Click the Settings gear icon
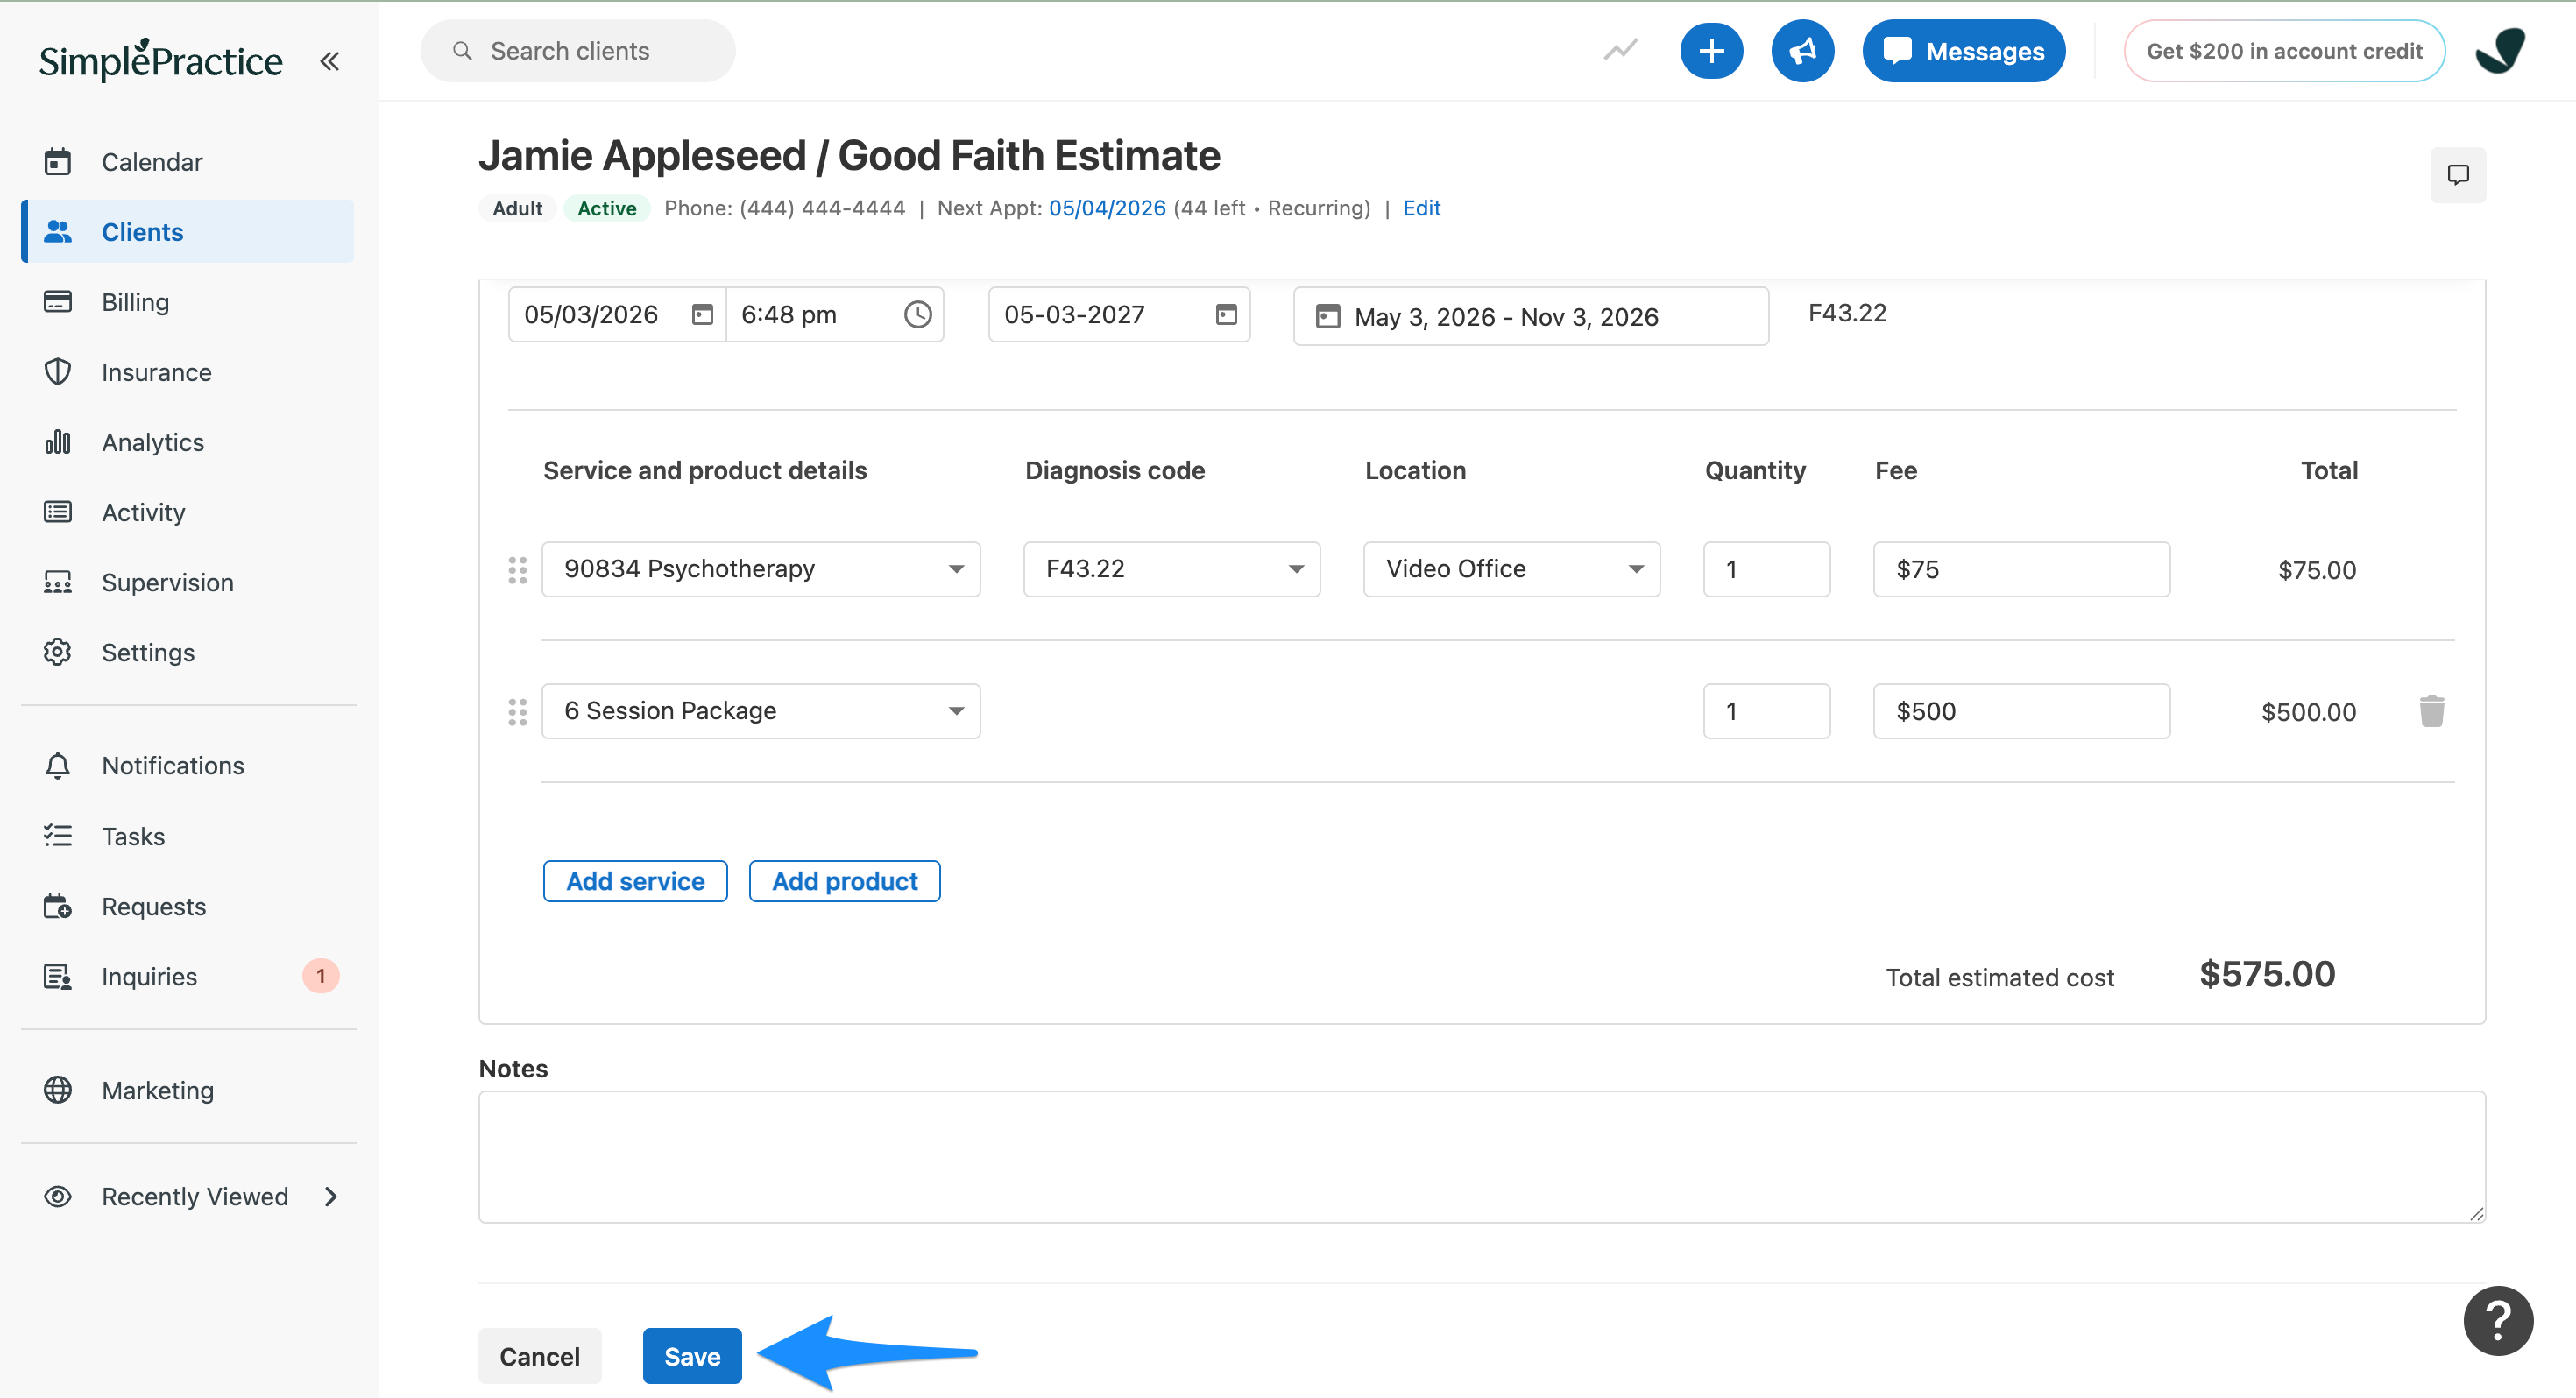The image size is (2576, 1398). (x=58, y=652)
